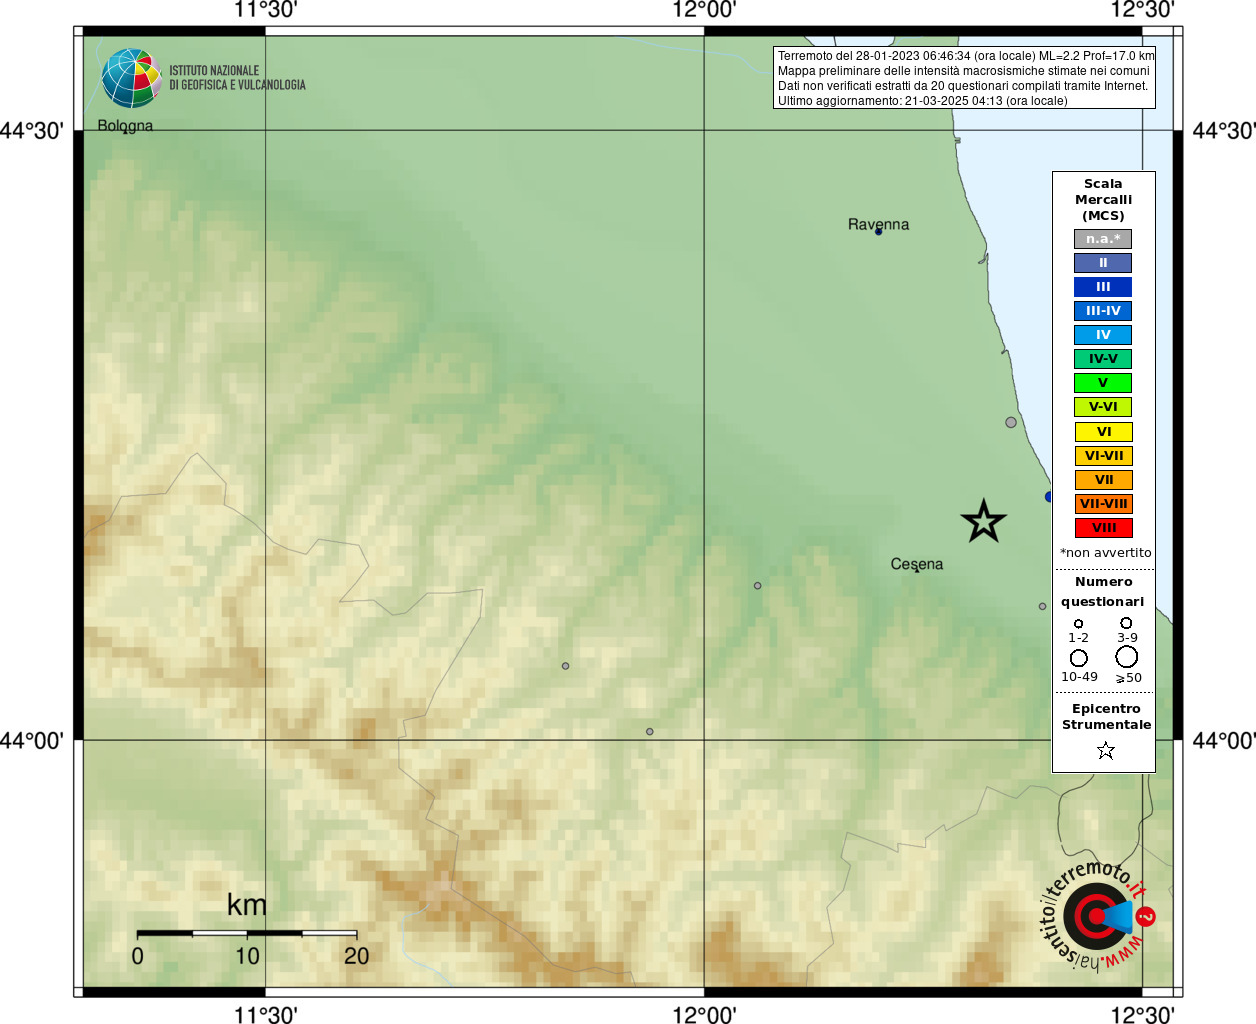This screenshot has width=1256, height=1024.
Task: Click the 10-49 questionnaires circle in legend
Action: click(1078, 658)
